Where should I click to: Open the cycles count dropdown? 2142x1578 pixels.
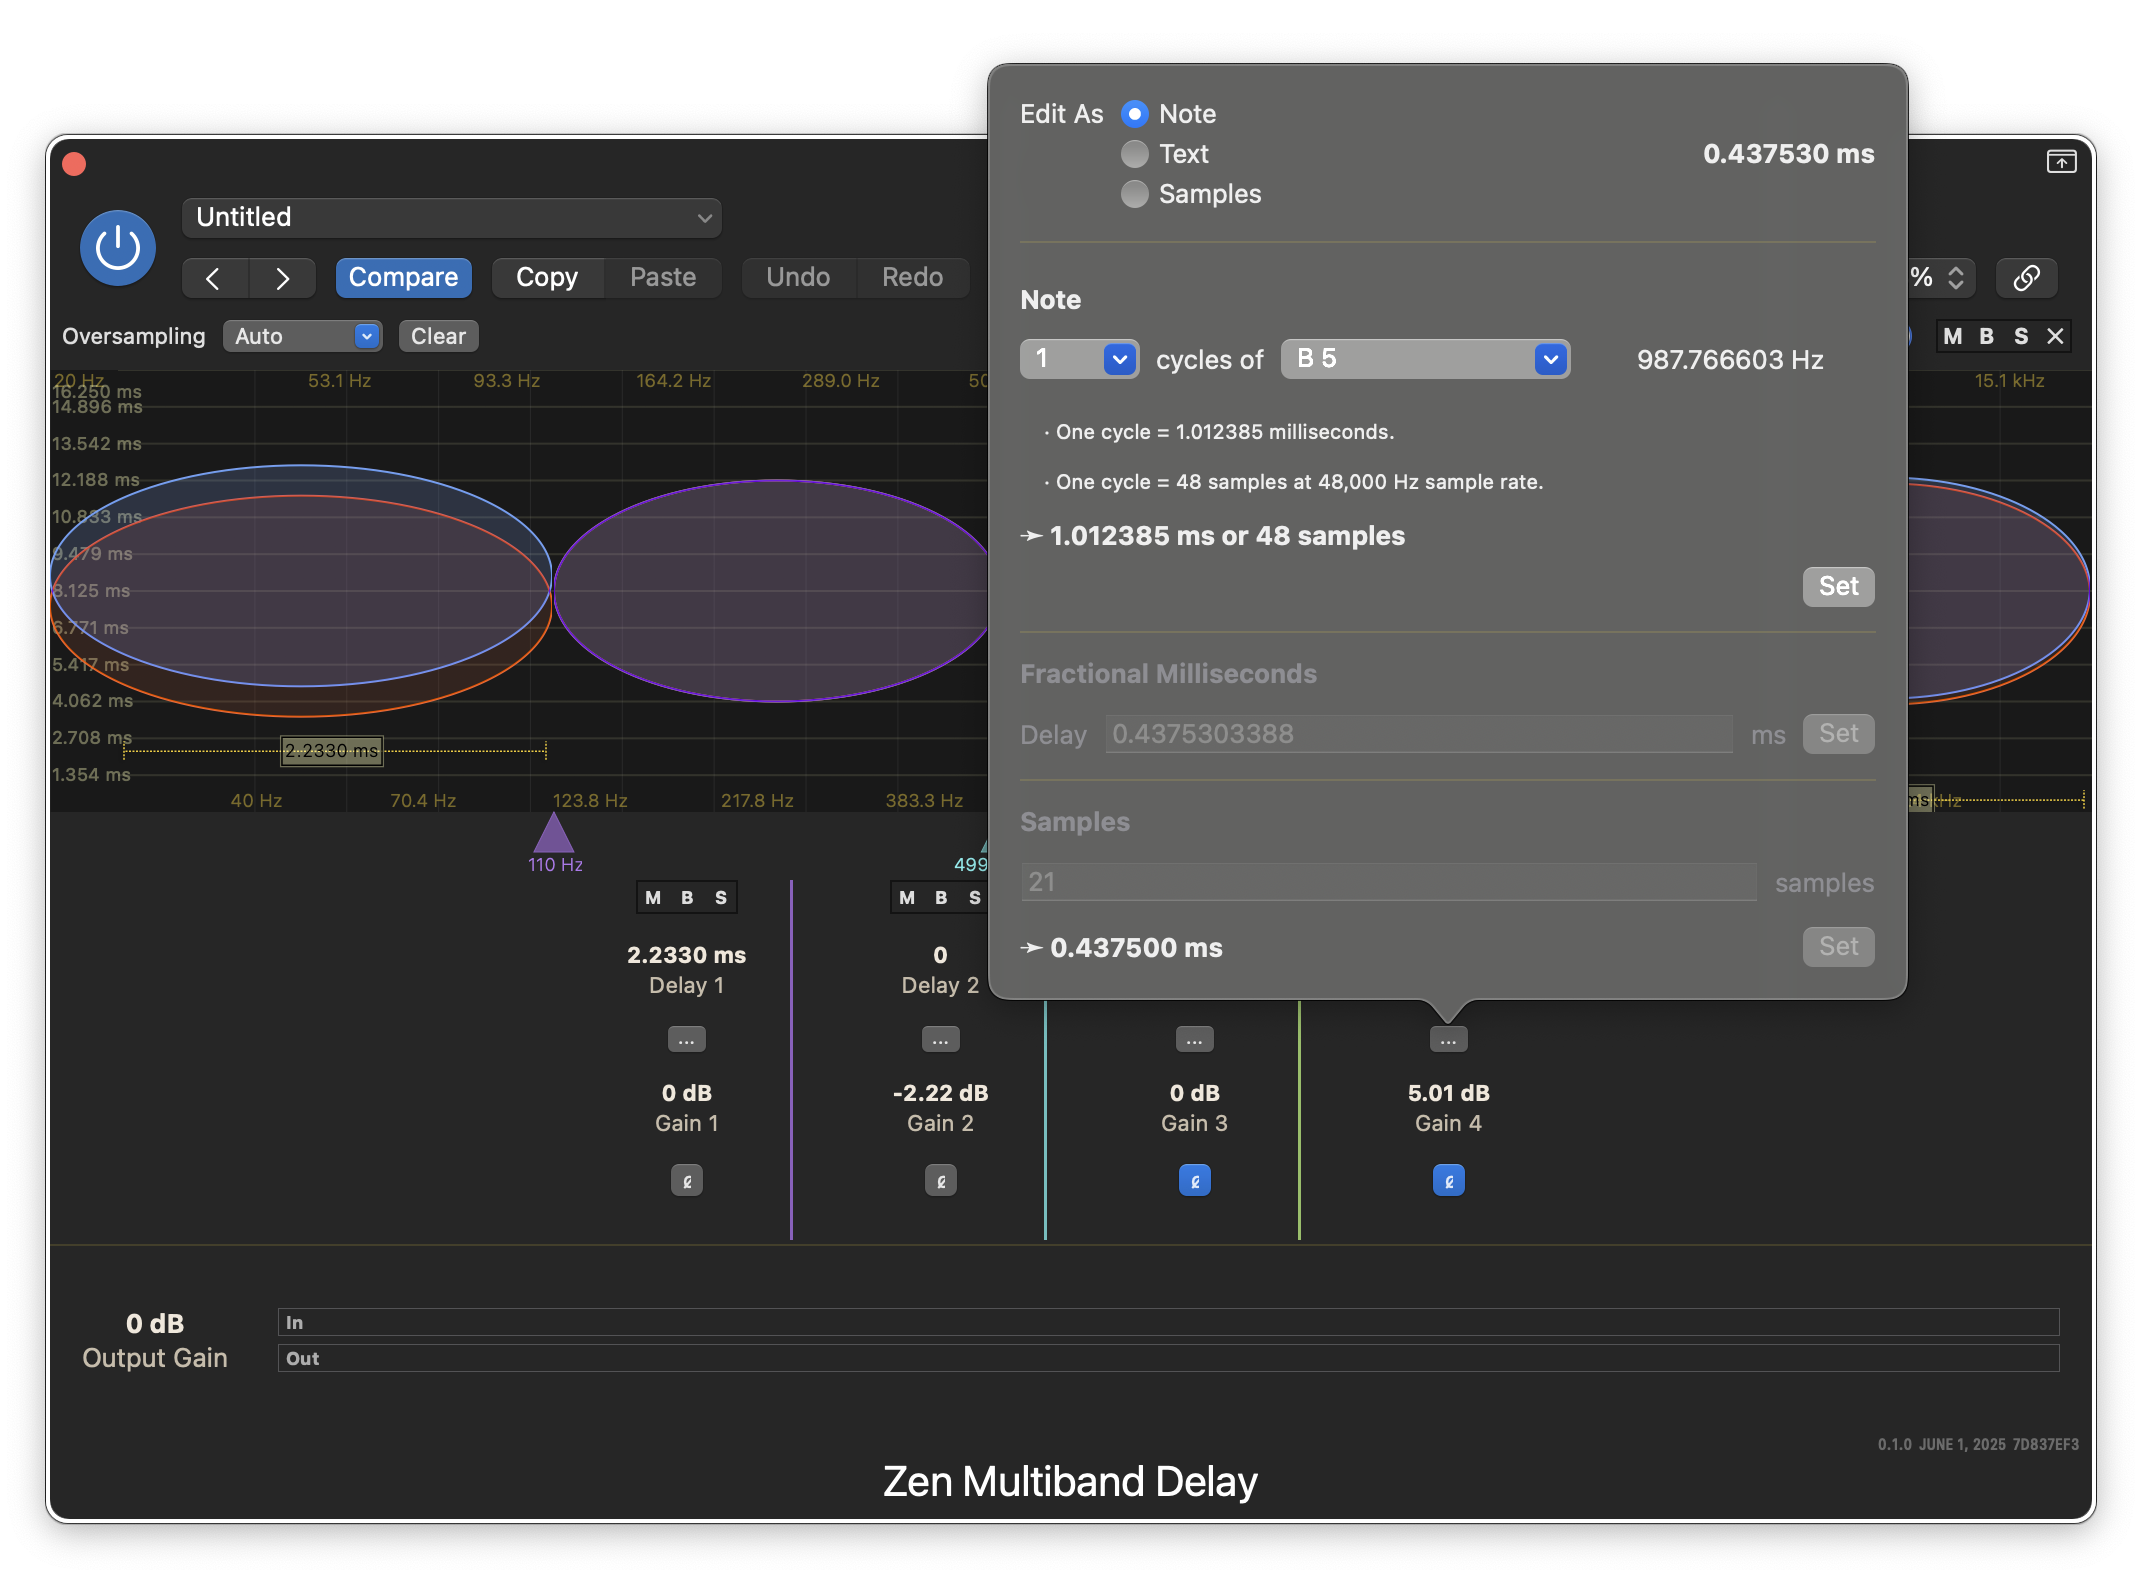pyautogui.click(x=1079, y=359)
